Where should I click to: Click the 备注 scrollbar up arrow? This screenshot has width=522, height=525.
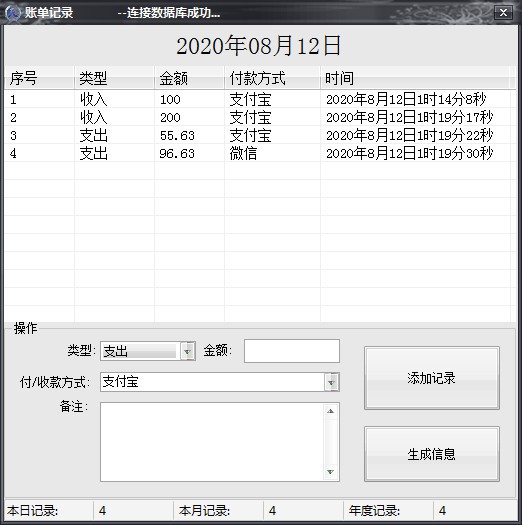[331, 411]
